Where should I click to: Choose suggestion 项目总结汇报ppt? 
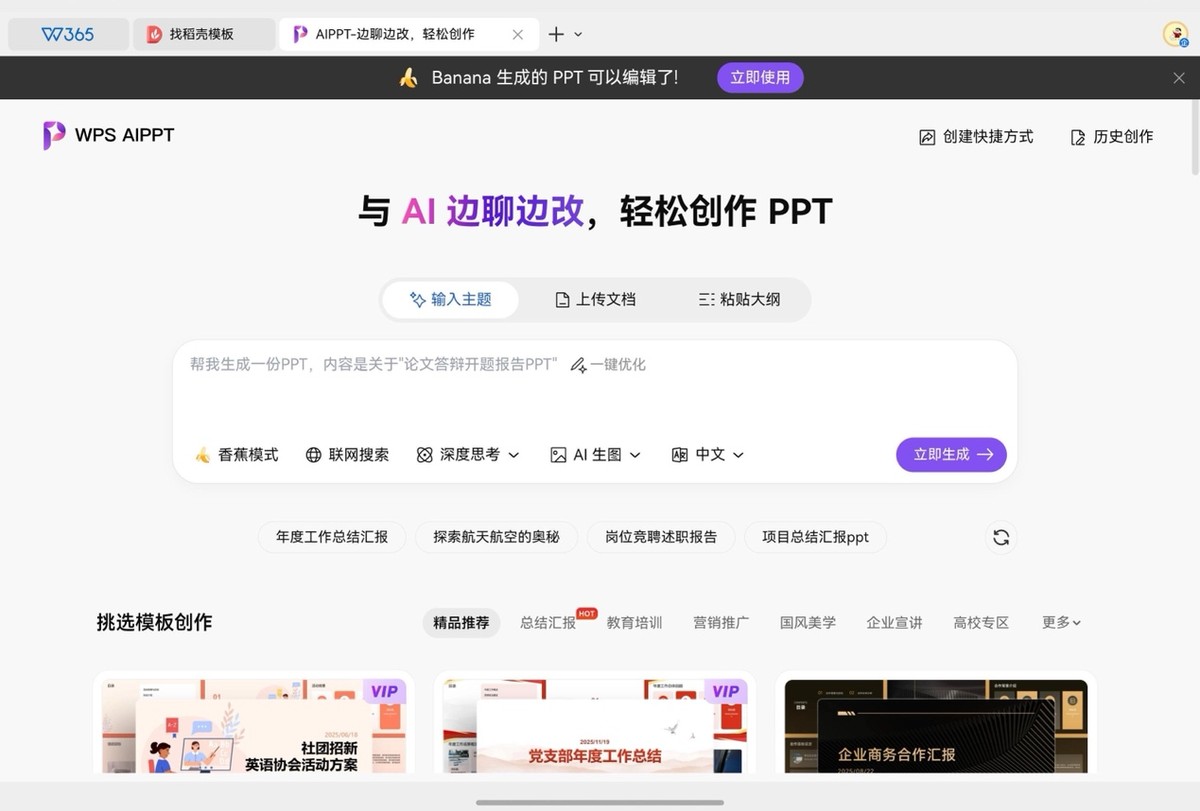coord(816,537)
